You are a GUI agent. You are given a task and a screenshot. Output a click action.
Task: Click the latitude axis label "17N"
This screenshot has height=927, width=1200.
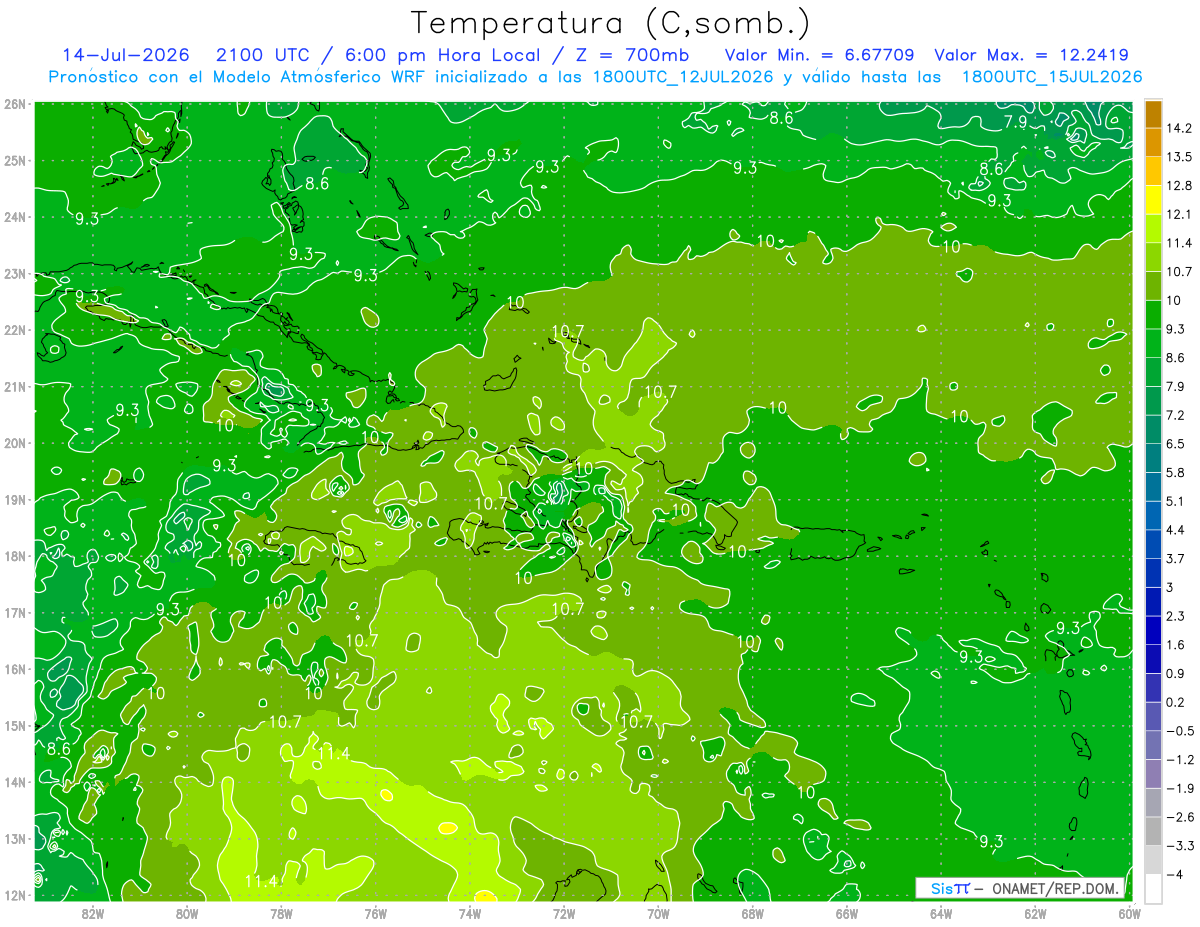[15, 612]
